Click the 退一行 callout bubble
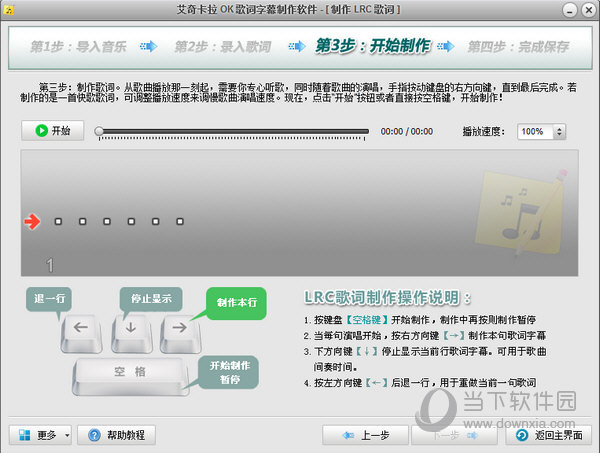The width and height of the screenshot is (600, 453). click(49, 299)
